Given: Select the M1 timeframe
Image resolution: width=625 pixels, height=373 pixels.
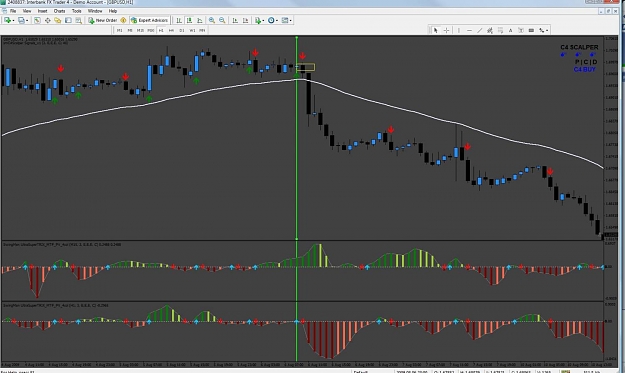Looking at the screenshot, I should (x=120, y=30).
